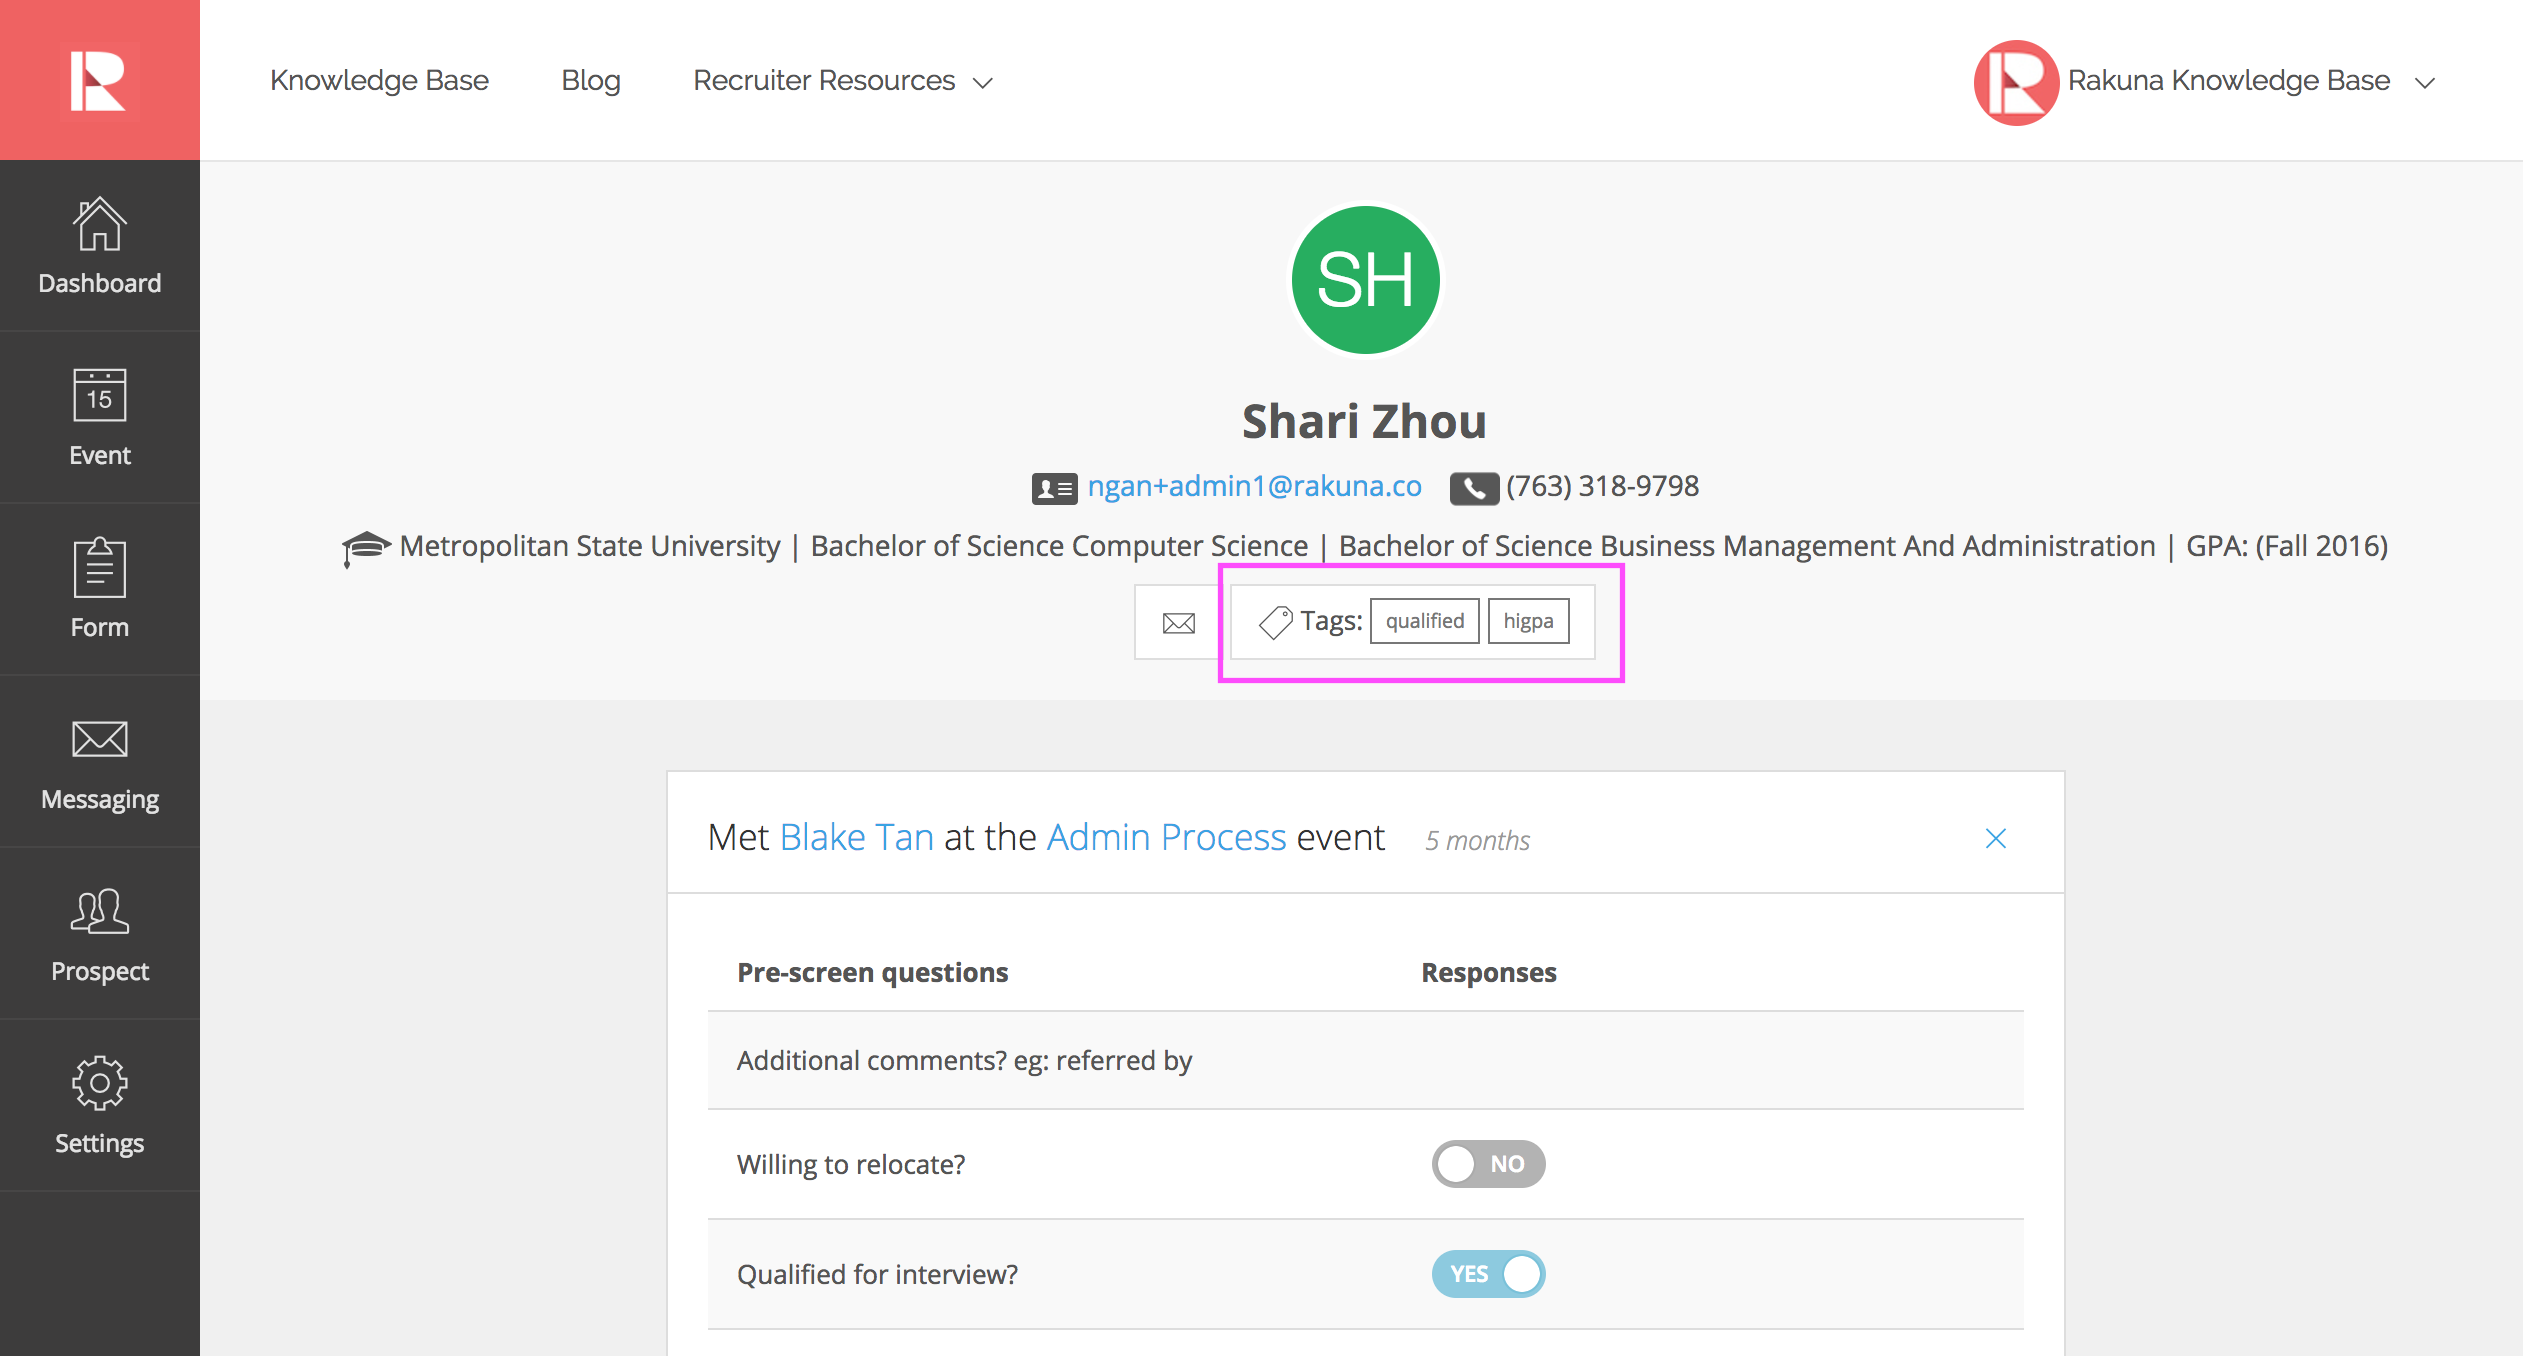
Task: Open Messaging envelope in sidebar
Action: tap(99, 740)
